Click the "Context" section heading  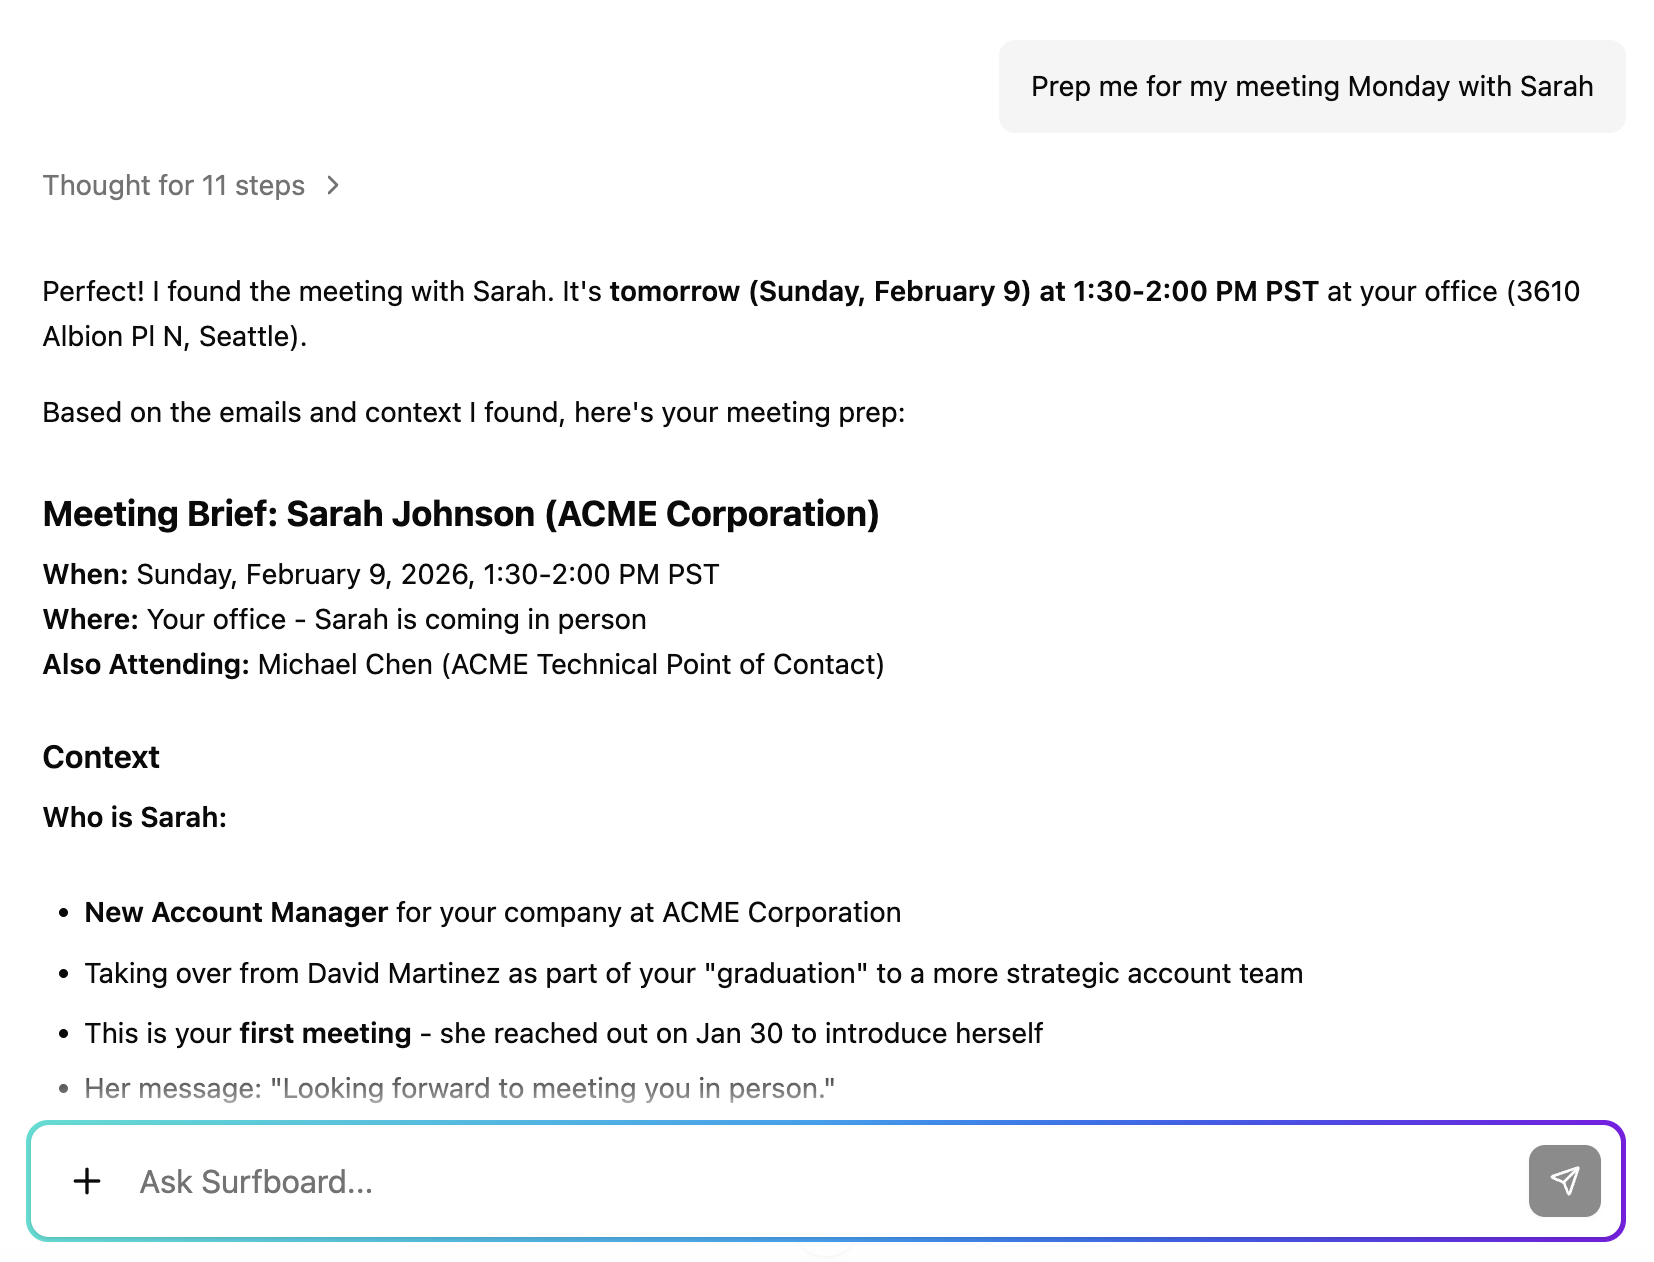[100, 757]
